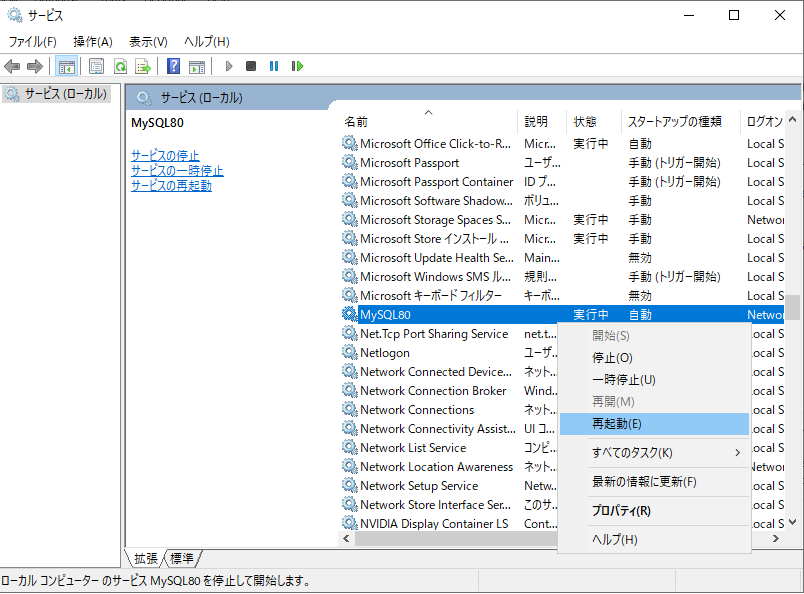Select Microsoft キーボード フィルター service
The image size is (804, 594).
(x=562, y=295)
